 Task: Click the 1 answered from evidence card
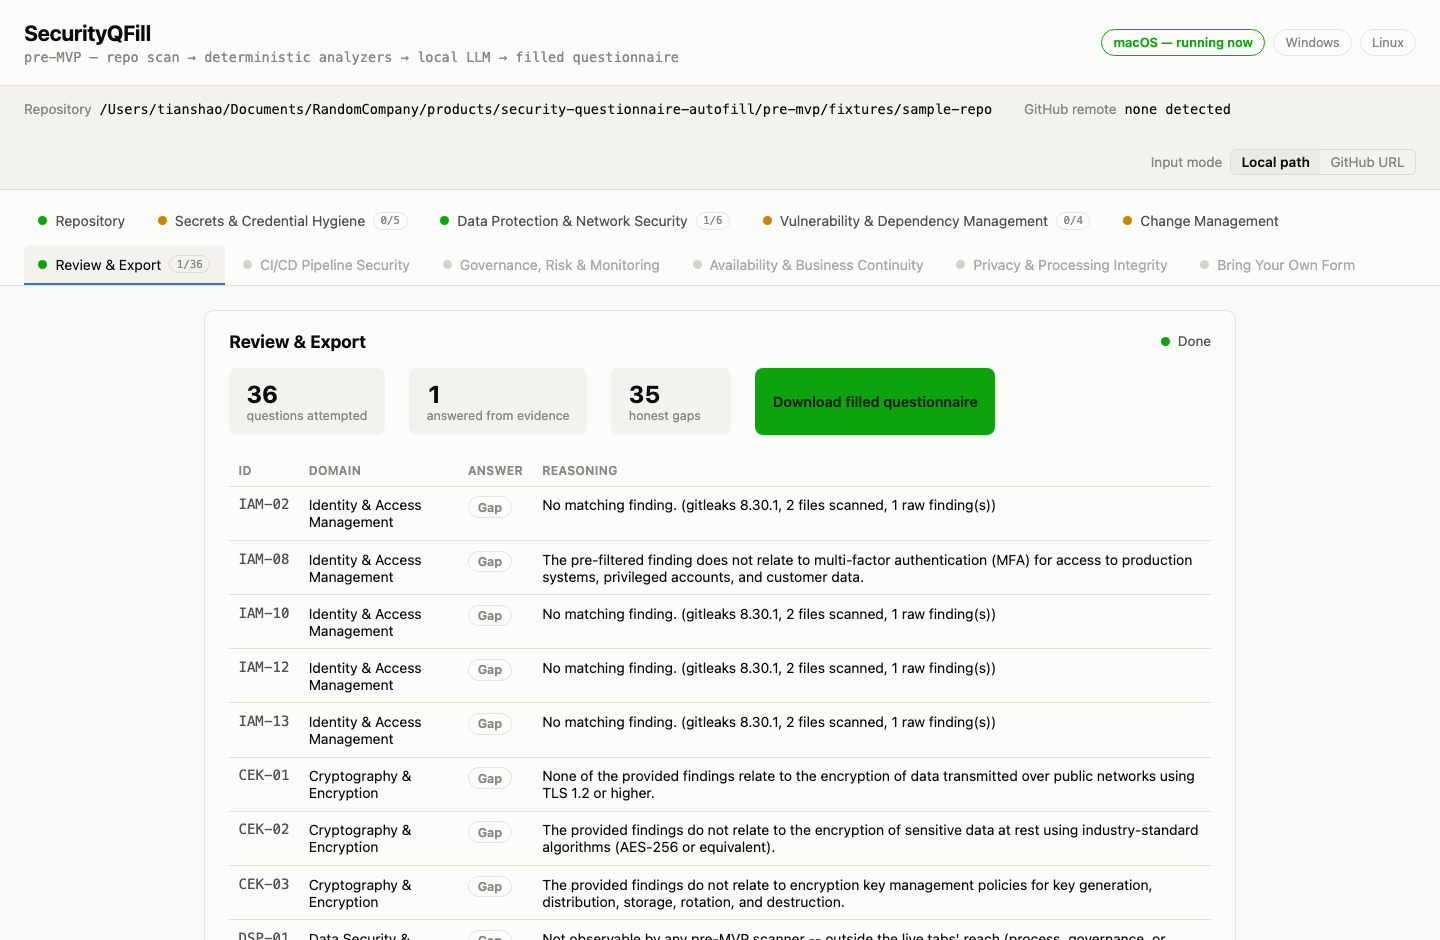pyautogui.click(x=498, y=401)
